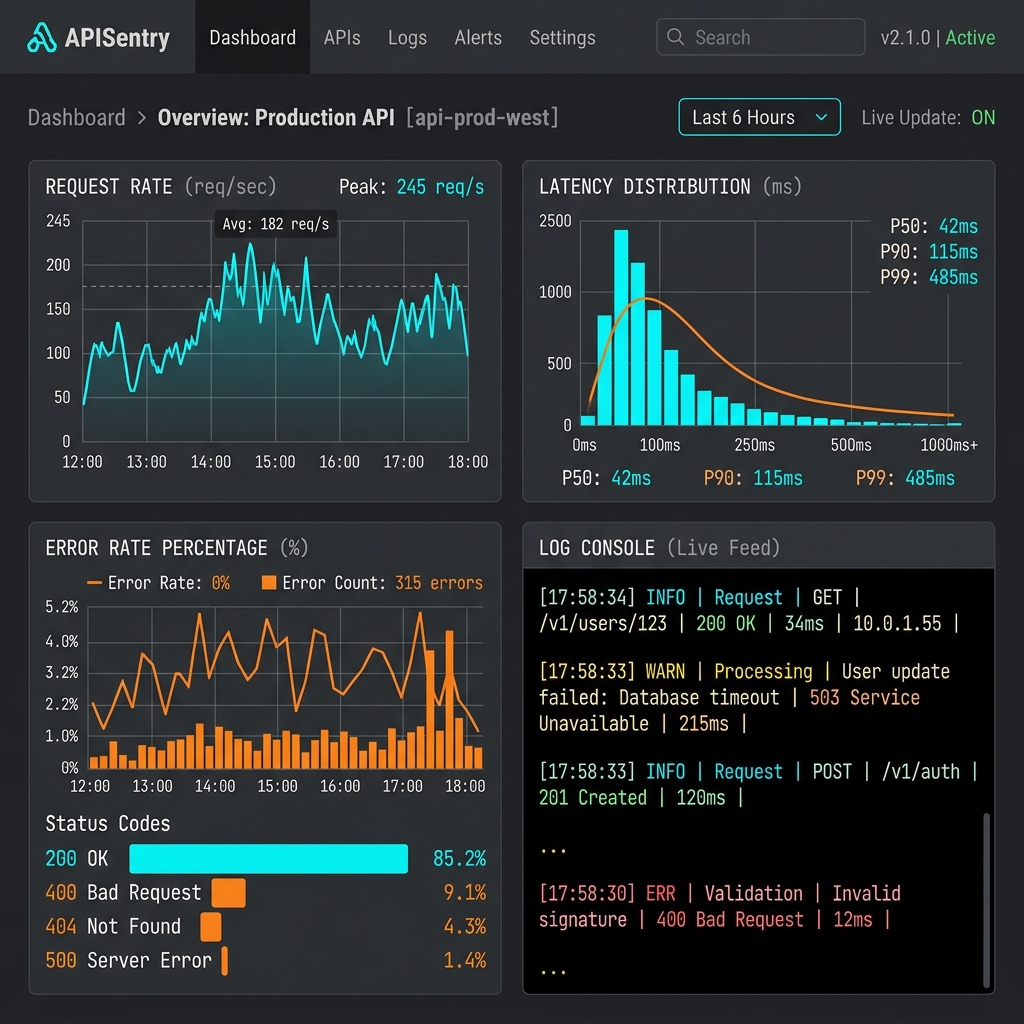The image size is (1024, 1024).
Task: Click the search magnifier icon
Action: (675, 37)
